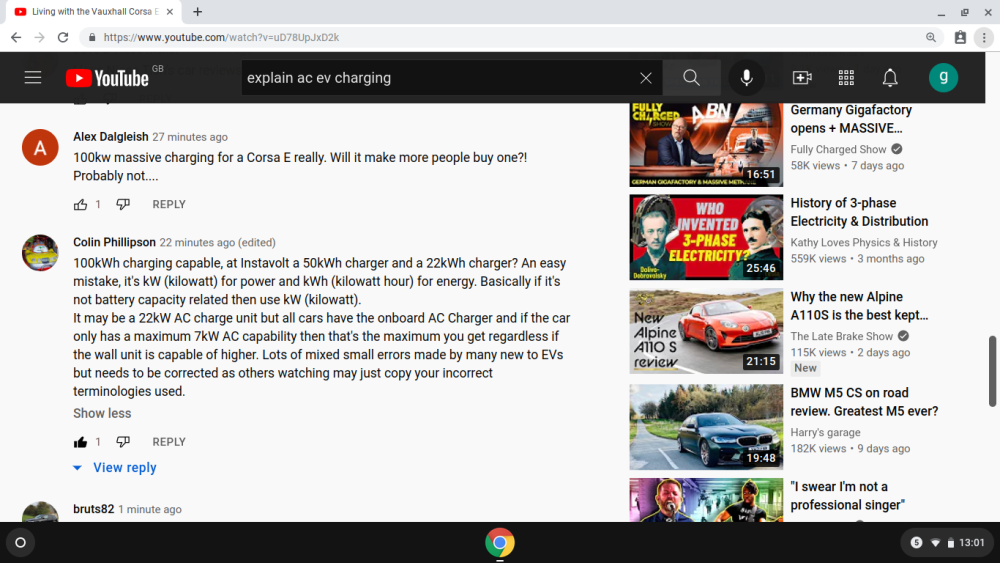
Task: Click the page vertical scrollbar thumb
Action: [x=992, y=371]
